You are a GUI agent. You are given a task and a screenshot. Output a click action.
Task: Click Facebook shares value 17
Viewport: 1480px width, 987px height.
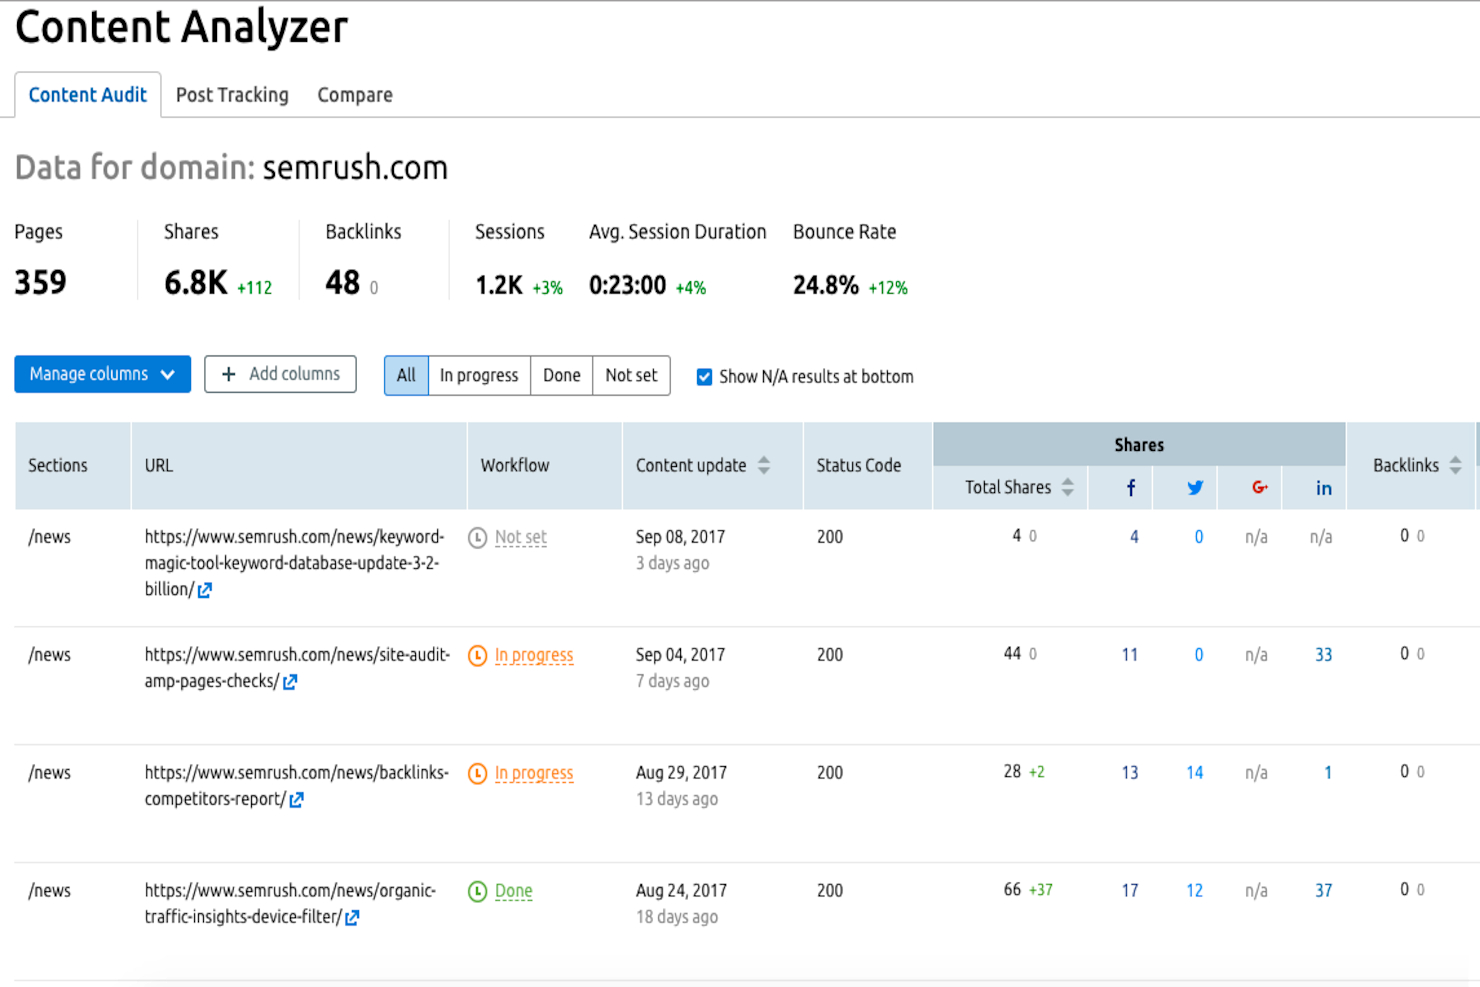tap(1130, 891)
